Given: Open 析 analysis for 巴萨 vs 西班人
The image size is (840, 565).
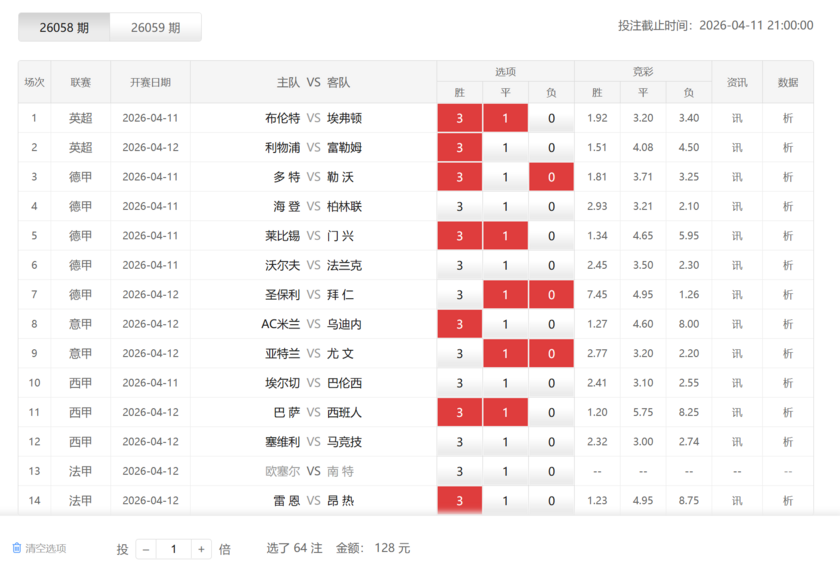Looking at the screenshot, I should click(788, 412).
